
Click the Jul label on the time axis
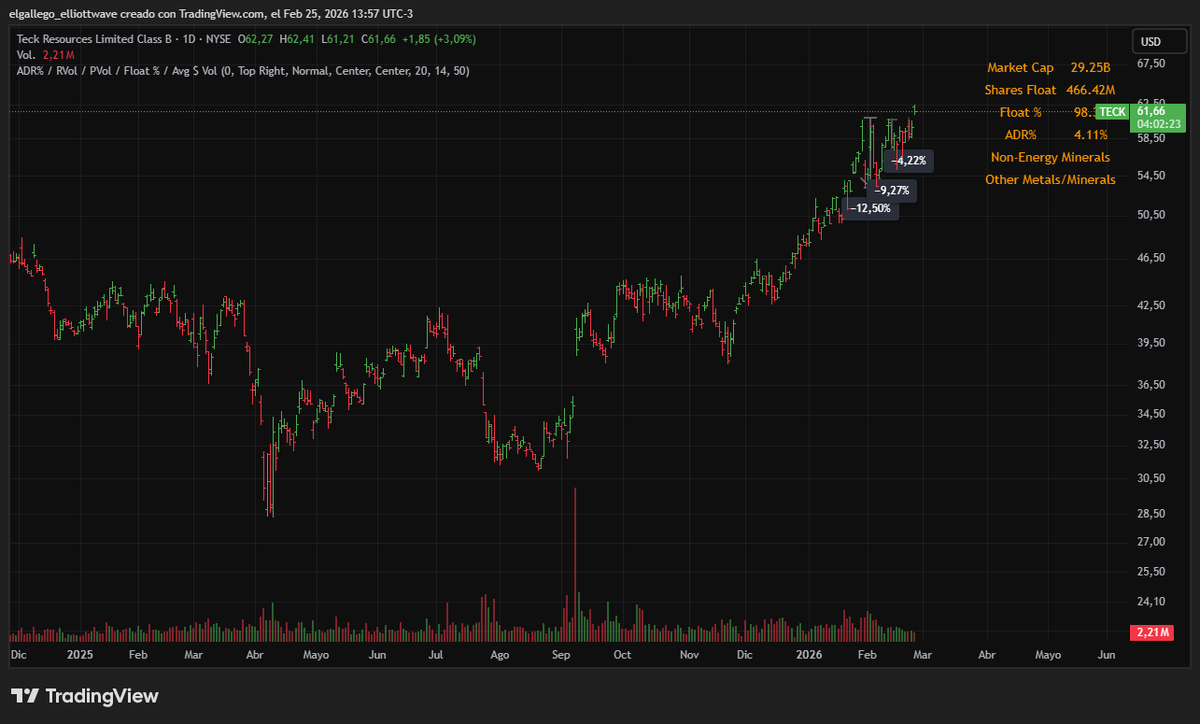click(436, 654)
